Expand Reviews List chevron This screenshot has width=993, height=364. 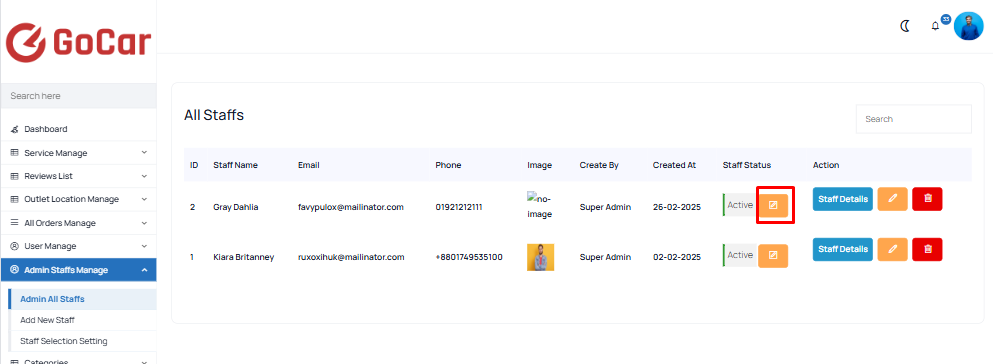click(144, 176)
